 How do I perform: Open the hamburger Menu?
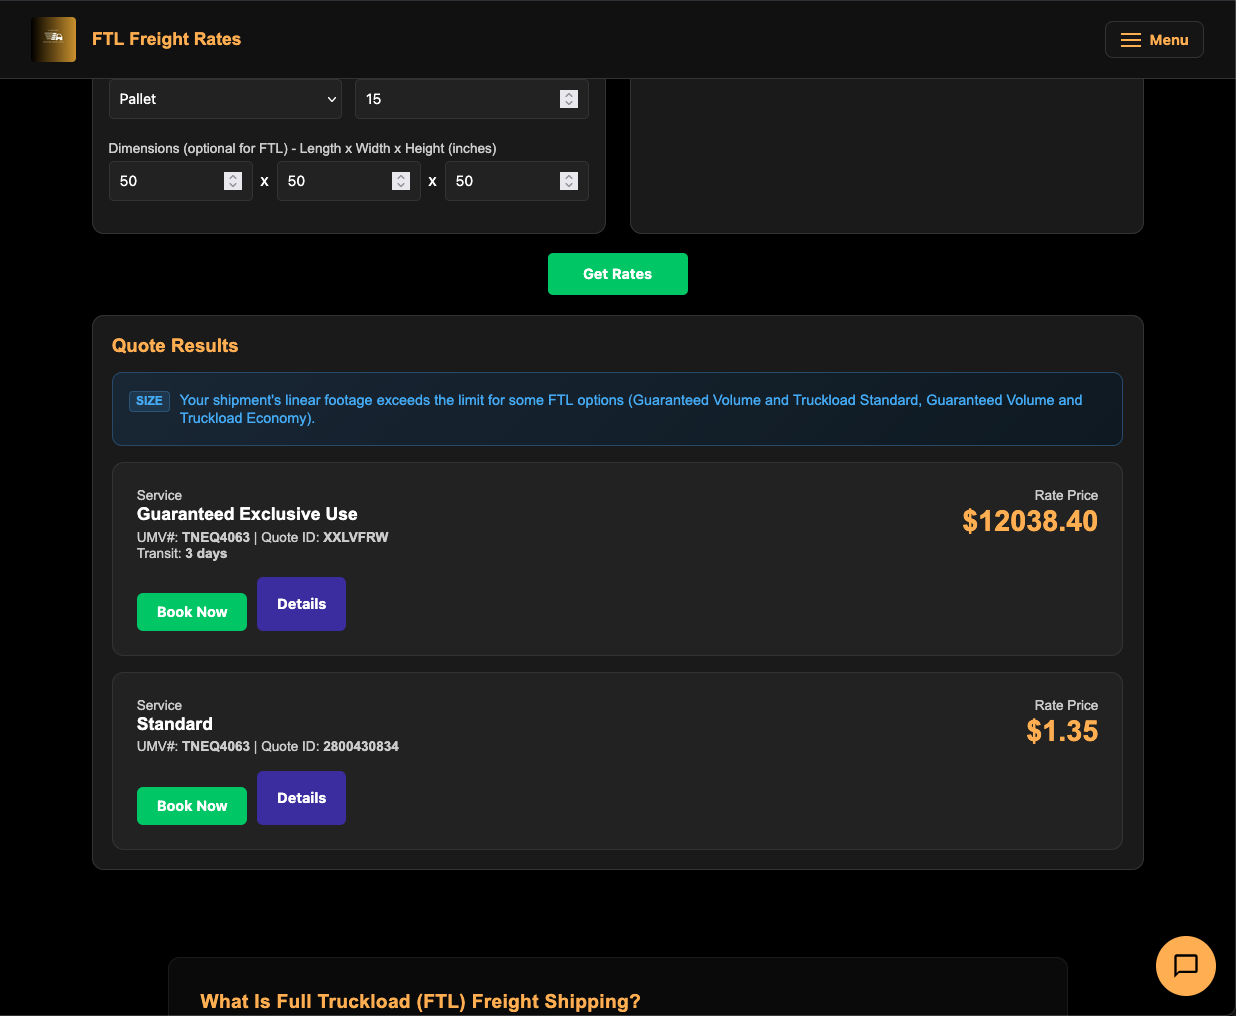click(x=1154, y=39)
